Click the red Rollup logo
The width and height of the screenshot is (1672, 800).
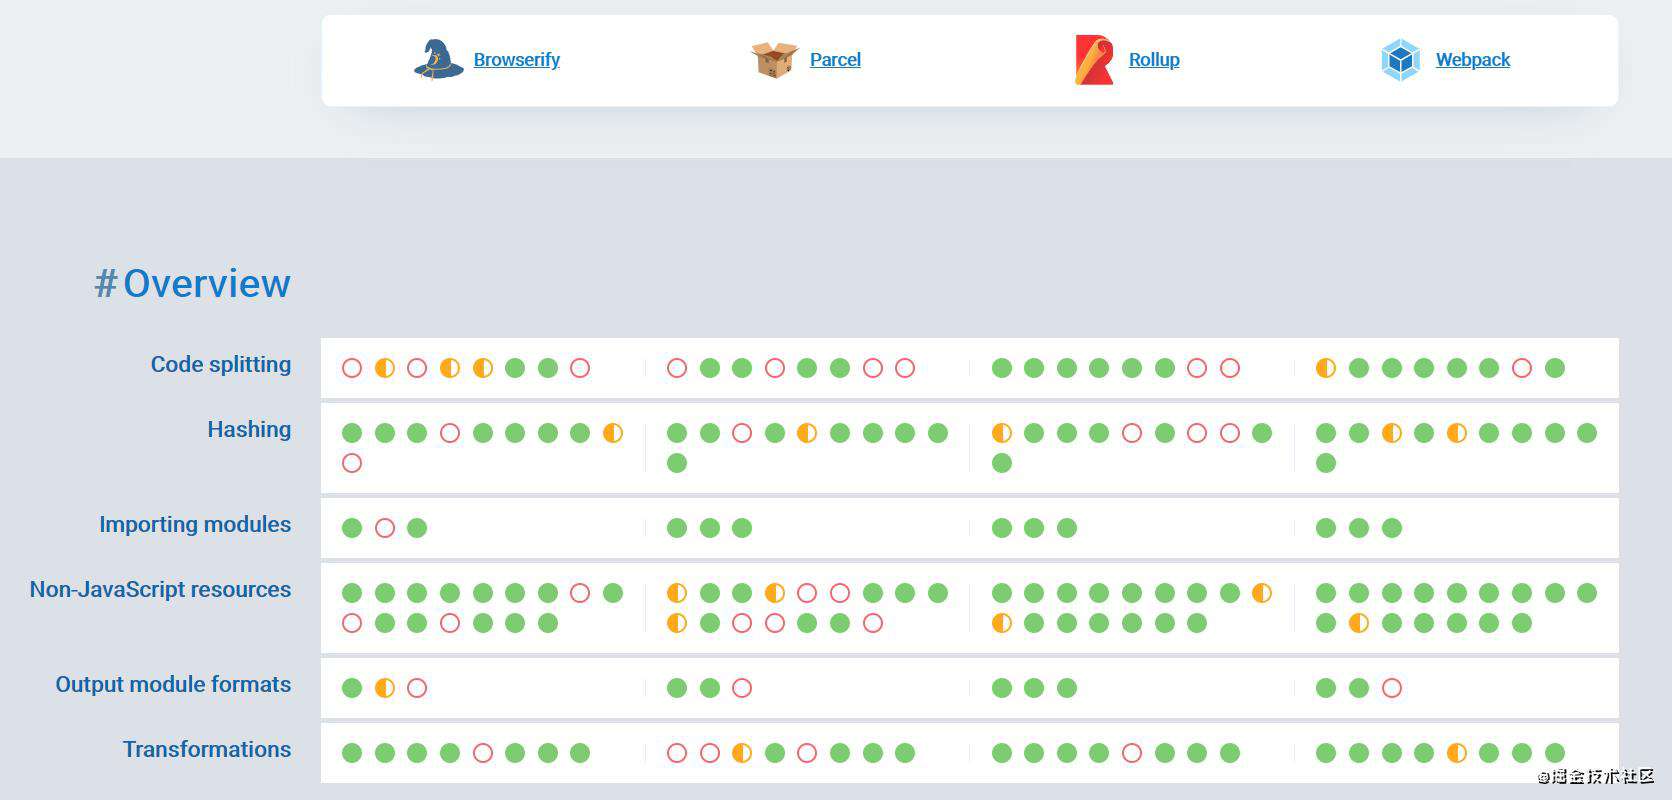(x=1094, y=59)
